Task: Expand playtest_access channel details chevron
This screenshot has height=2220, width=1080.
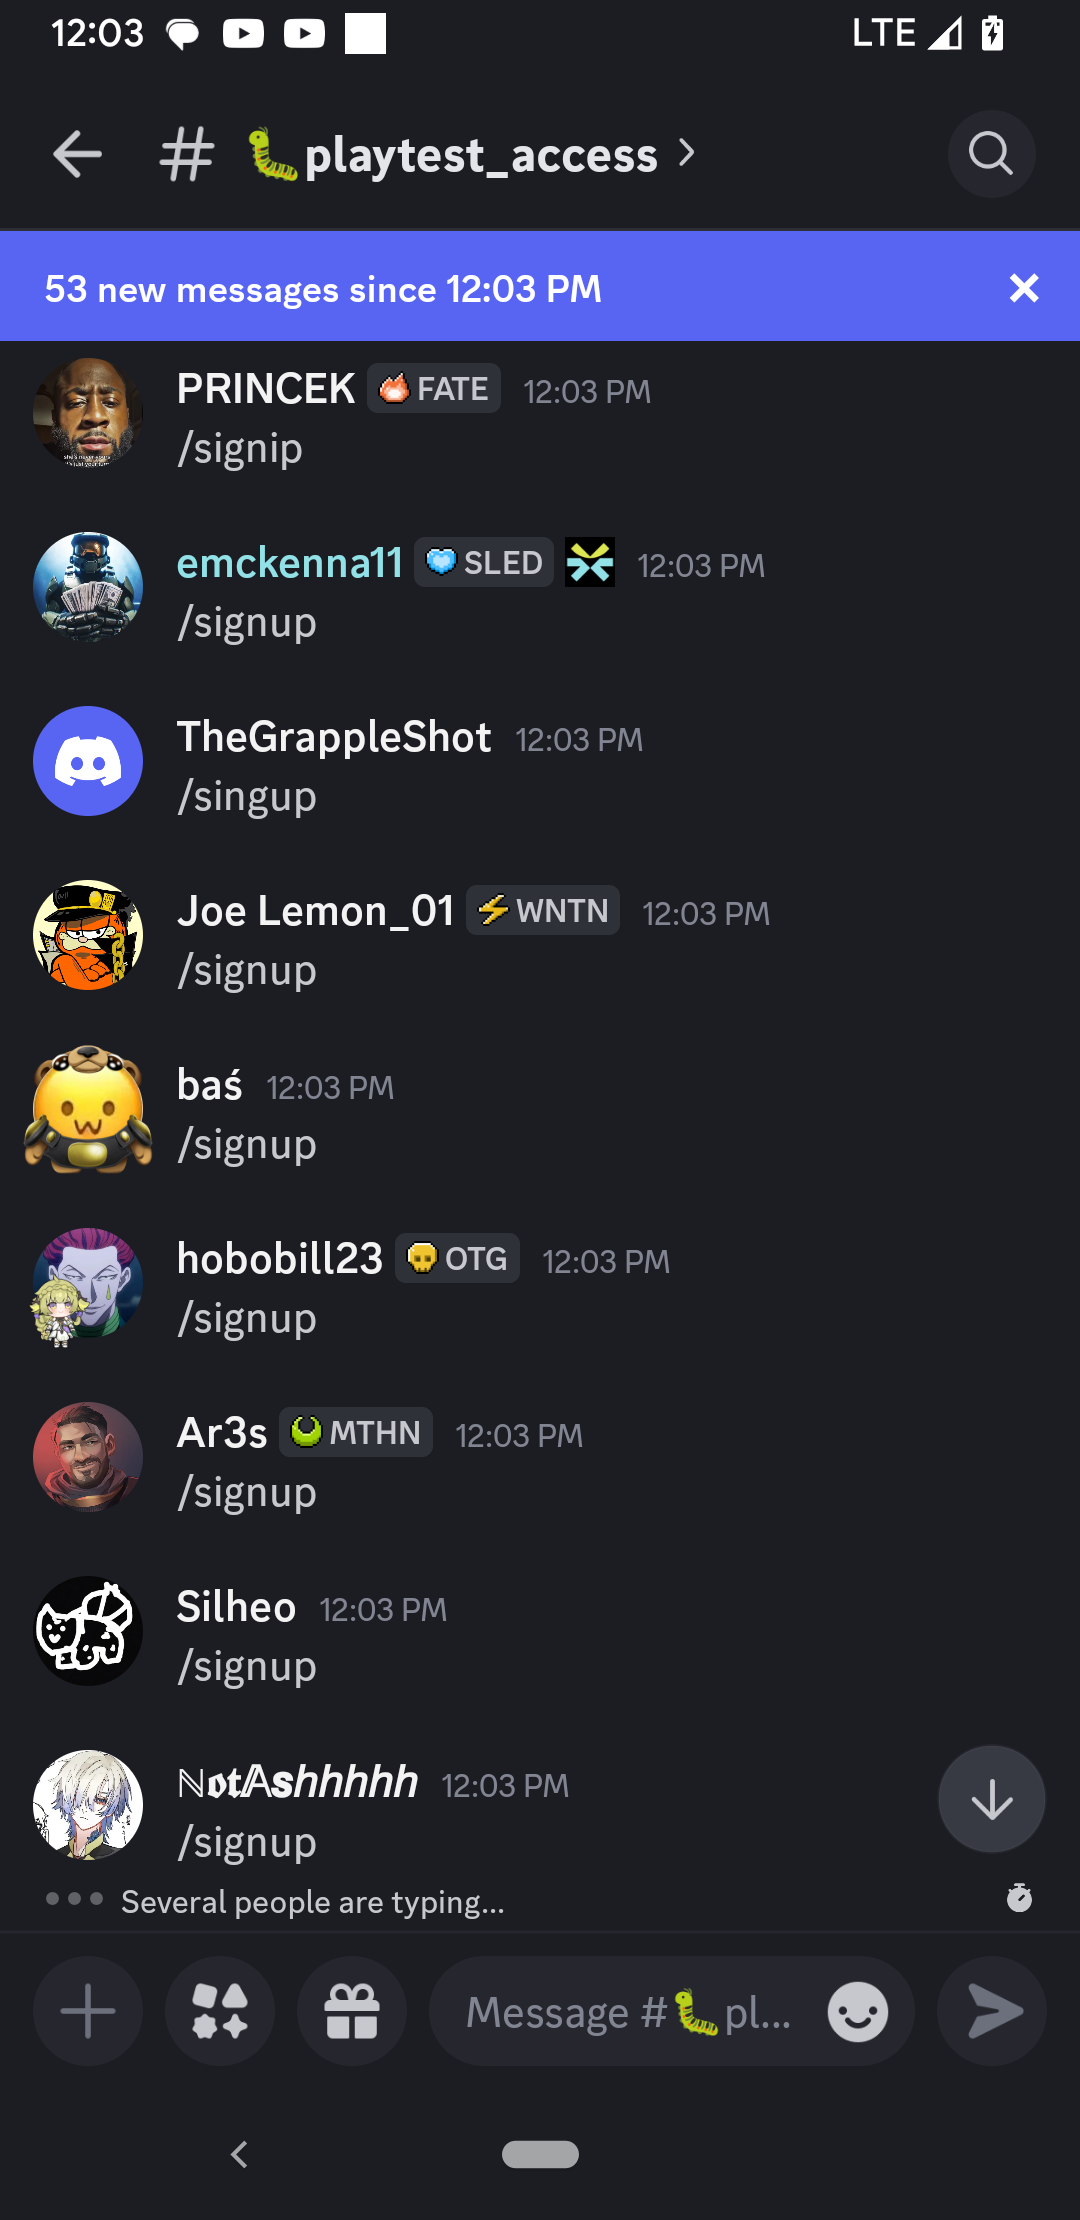Action: (x=686, y=153)
